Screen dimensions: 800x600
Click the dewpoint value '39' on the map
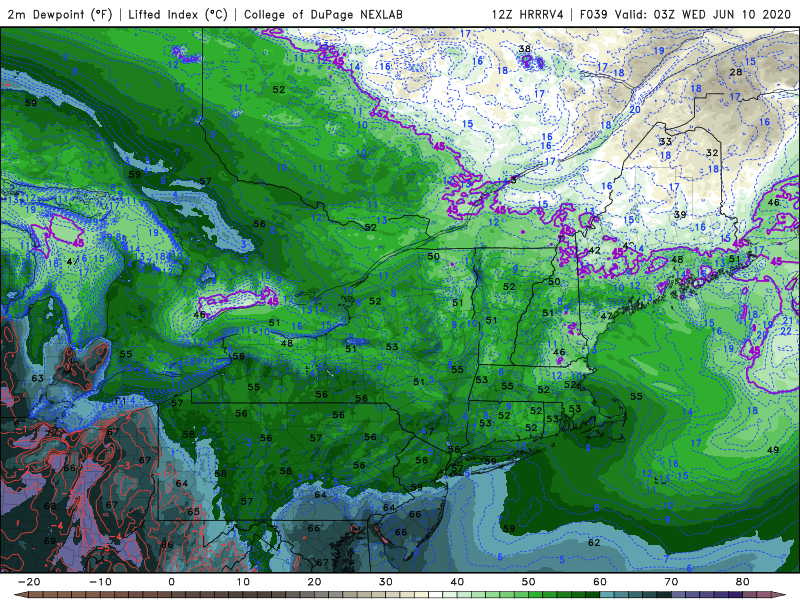point(680,214)
